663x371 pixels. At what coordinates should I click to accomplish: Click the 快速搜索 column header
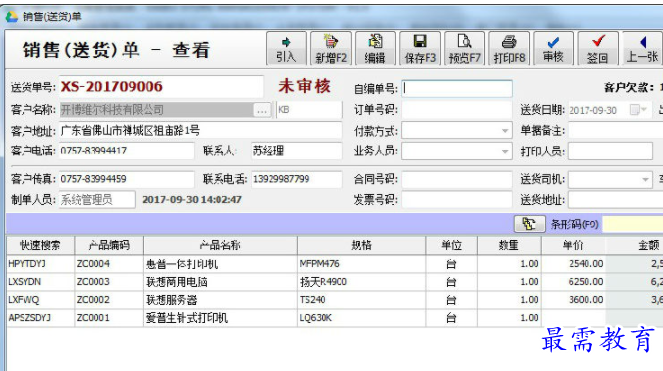tap(41, 245)
